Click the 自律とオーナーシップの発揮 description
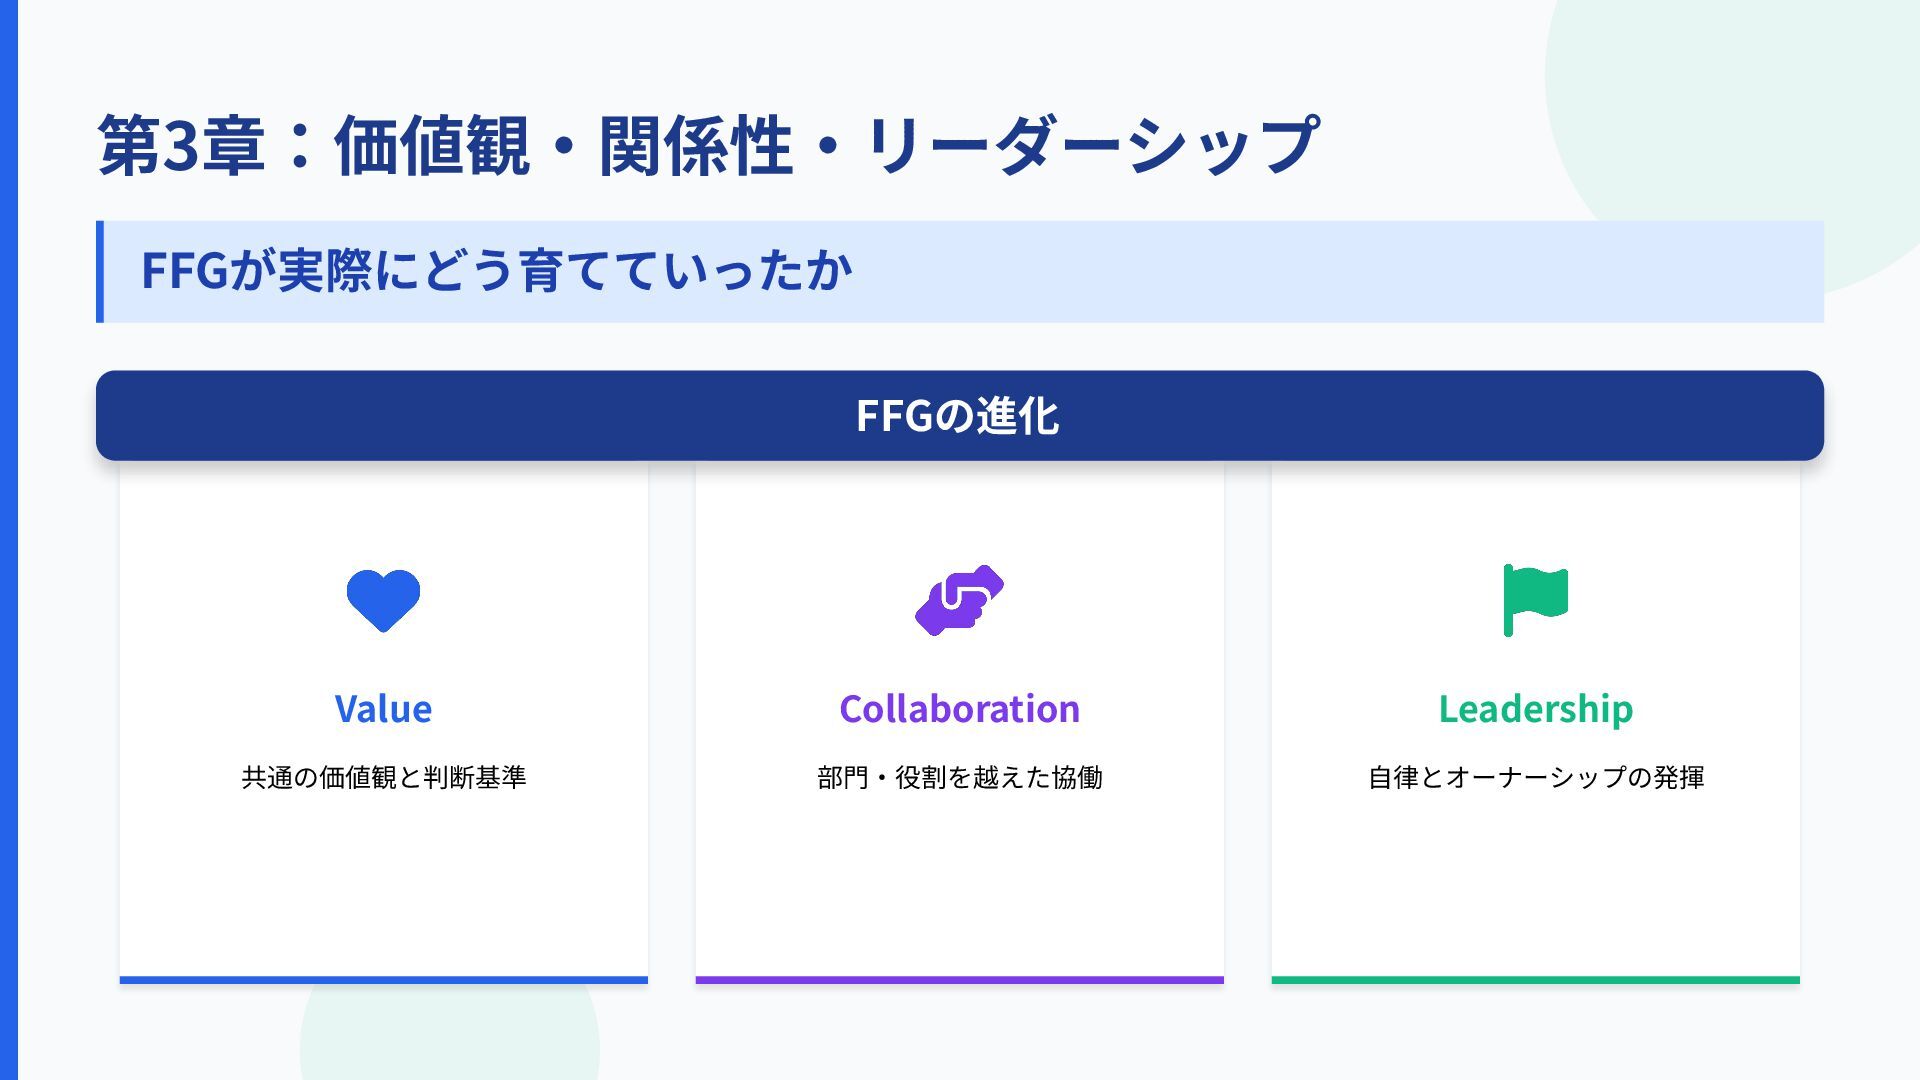 coord(1535,777)
